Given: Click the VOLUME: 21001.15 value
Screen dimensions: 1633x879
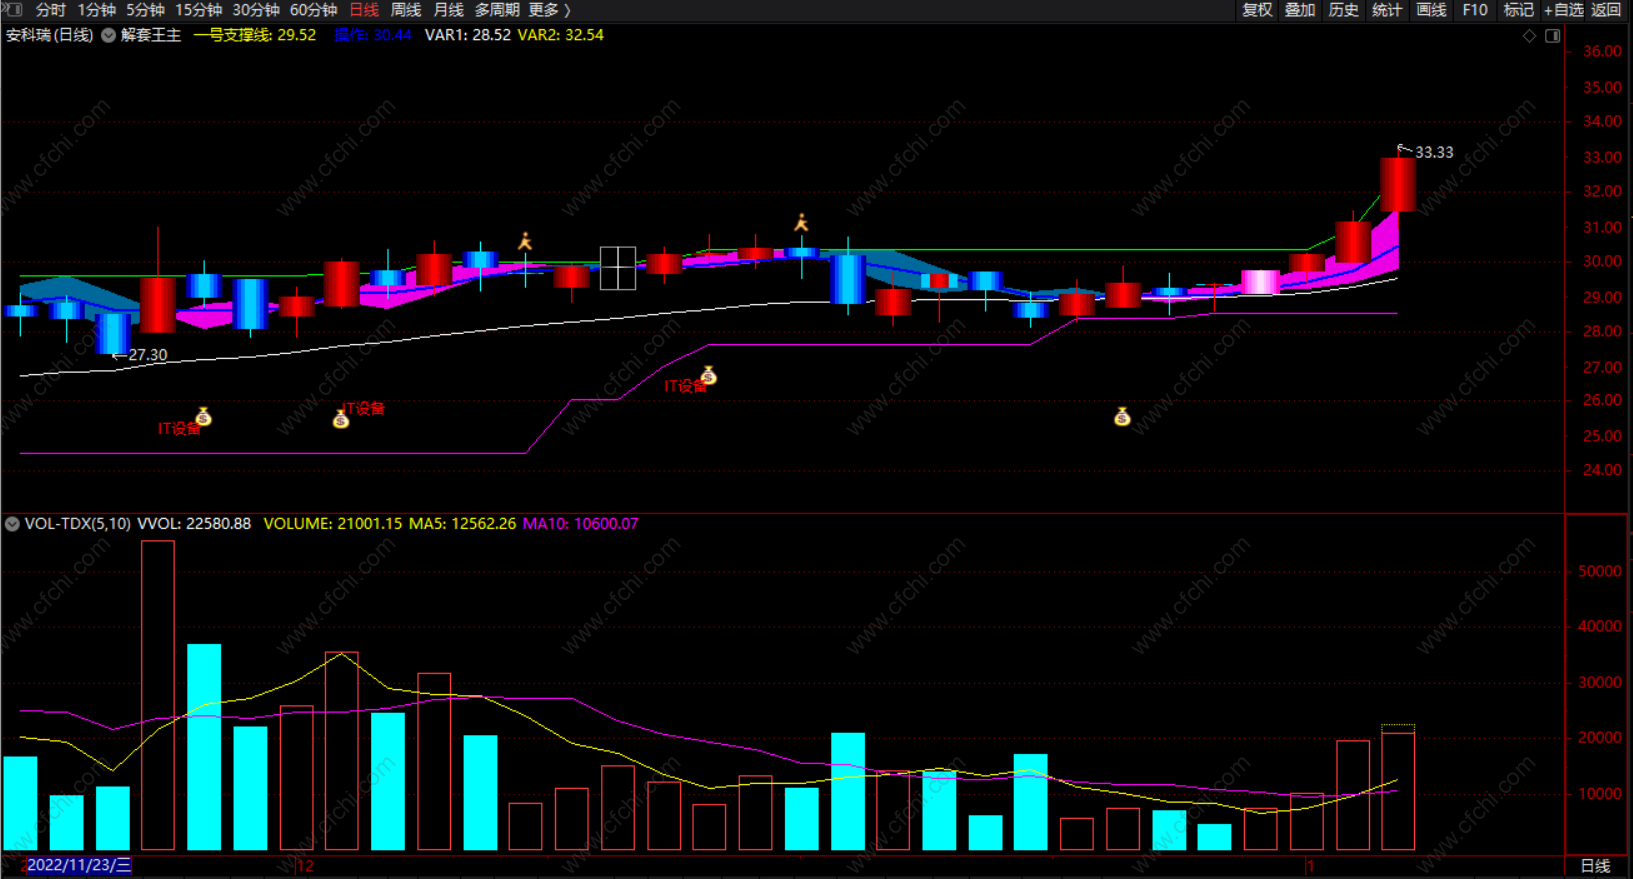Looking at the screenshot, I should pyautogui.click(x=333, y=524).
